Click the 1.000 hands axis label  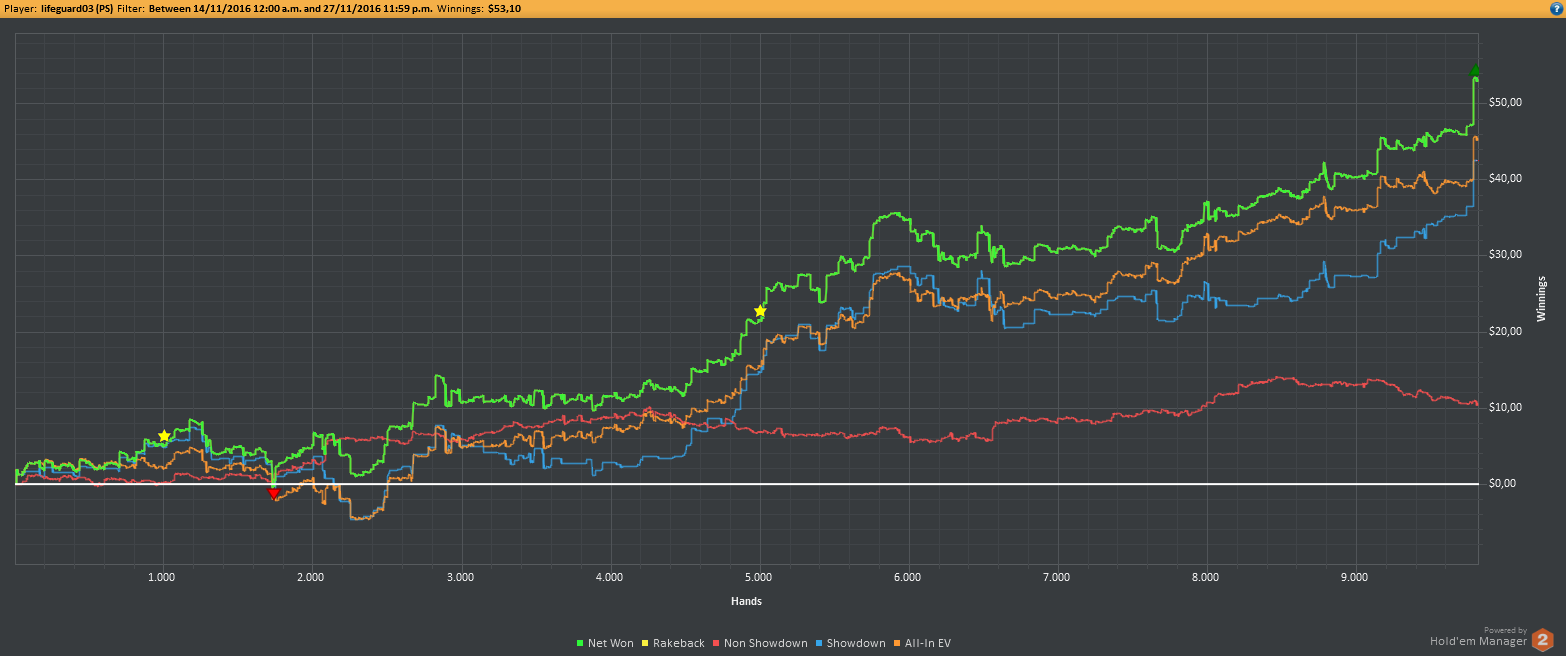point(161,577)
